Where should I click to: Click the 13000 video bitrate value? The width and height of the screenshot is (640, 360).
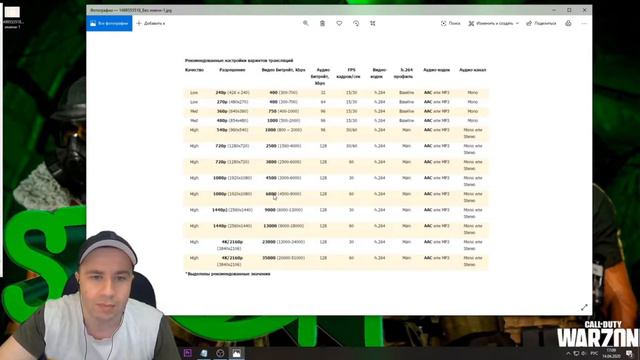click(x=270, y=226)
